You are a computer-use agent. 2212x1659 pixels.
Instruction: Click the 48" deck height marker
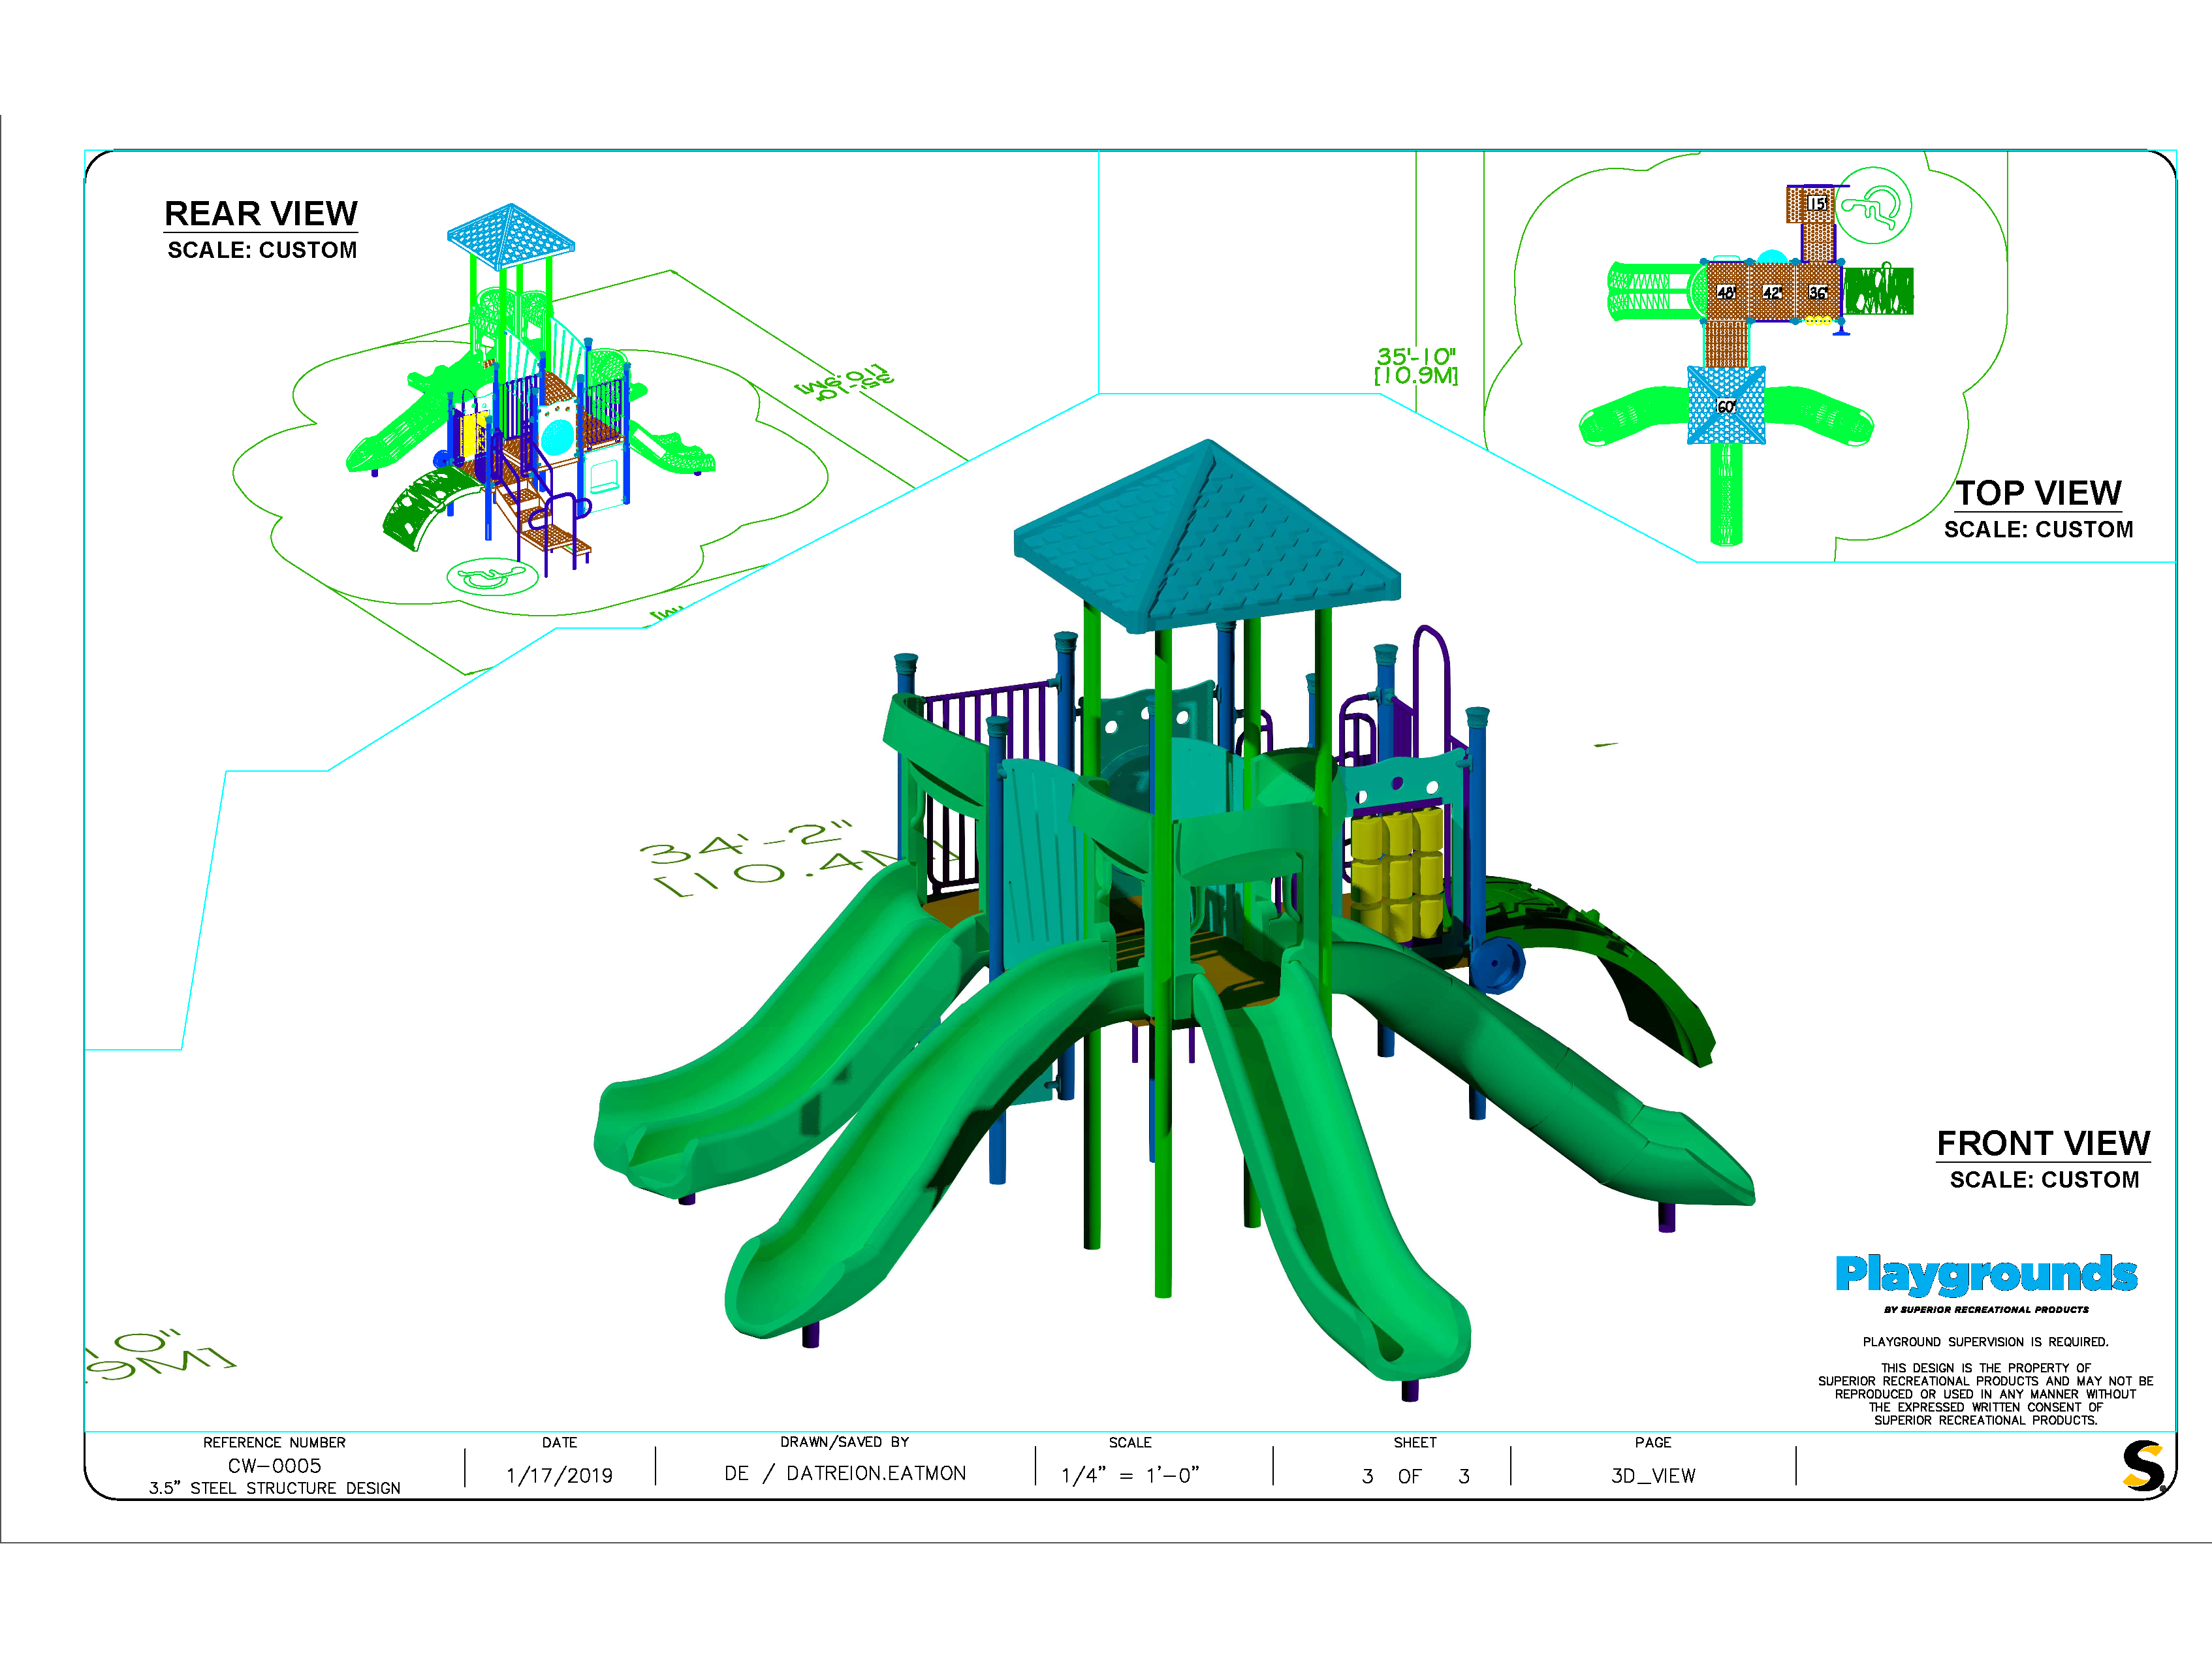click(1726, 292)
